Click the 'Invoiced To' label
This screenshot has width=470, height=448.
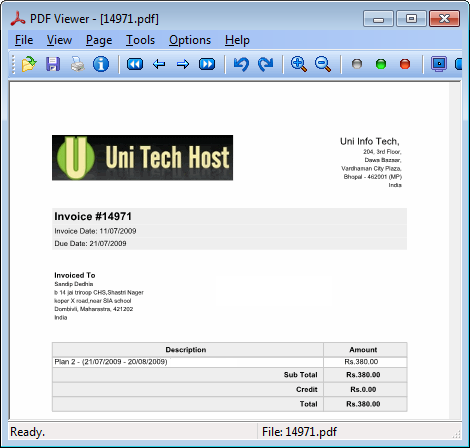75,275
